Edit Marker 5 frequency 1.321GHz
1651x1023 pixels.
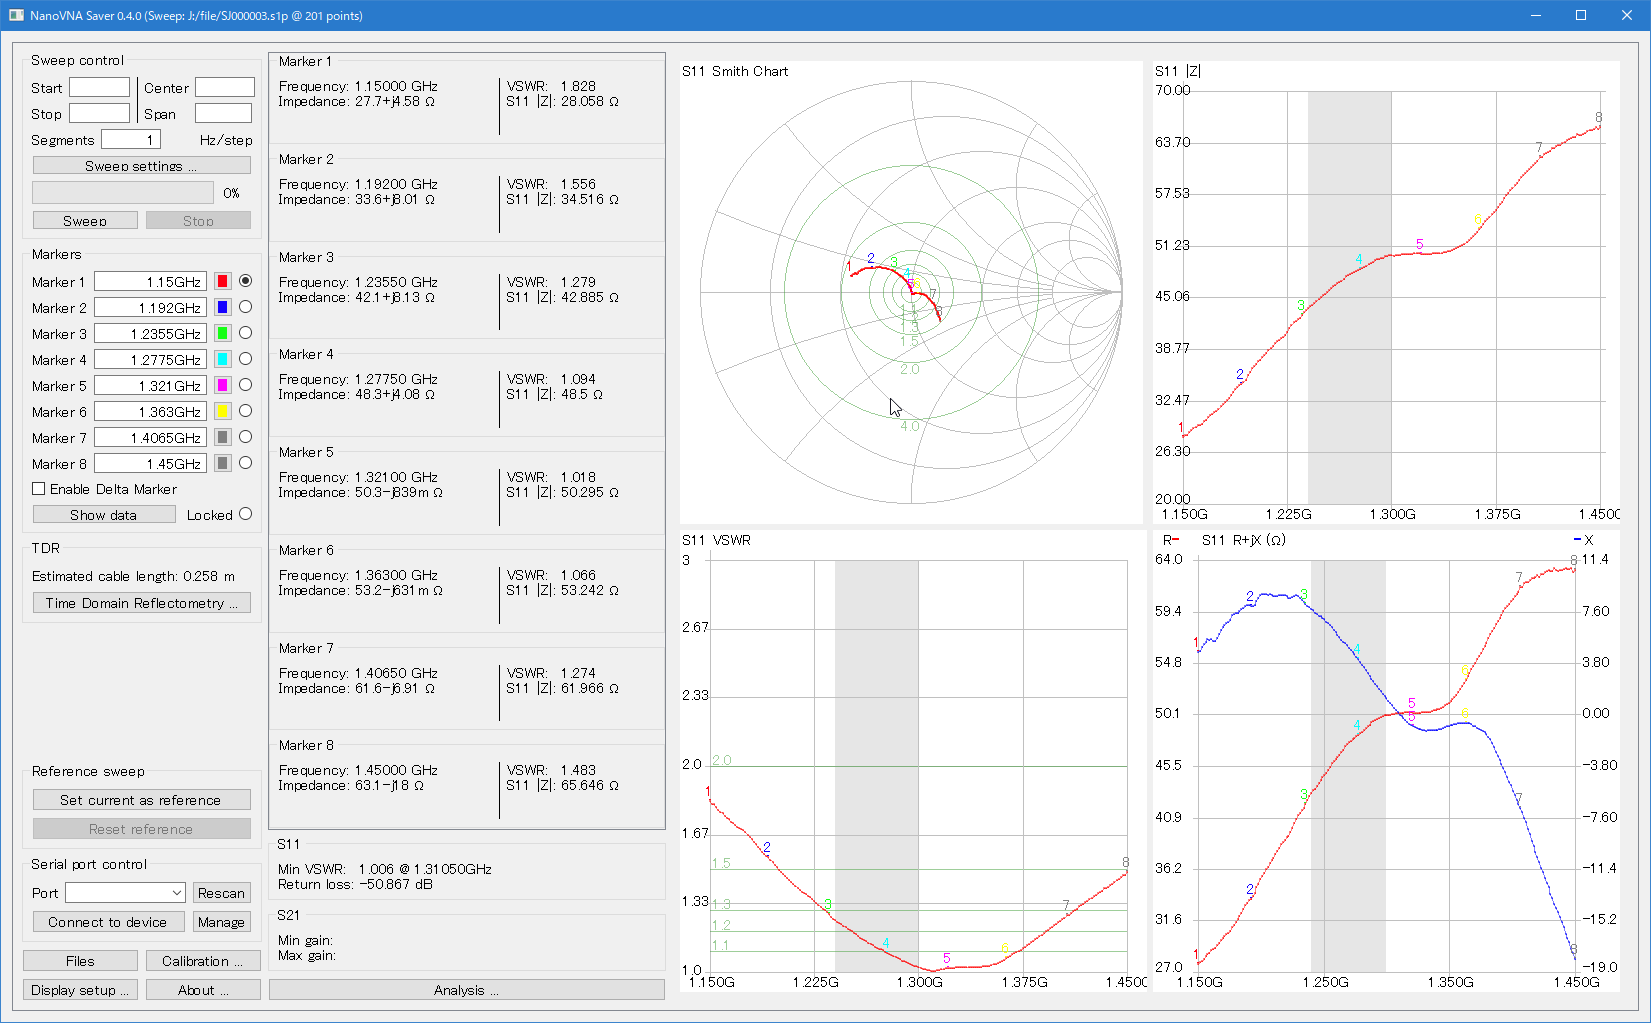pyautogui.click(x=150, y=385)
